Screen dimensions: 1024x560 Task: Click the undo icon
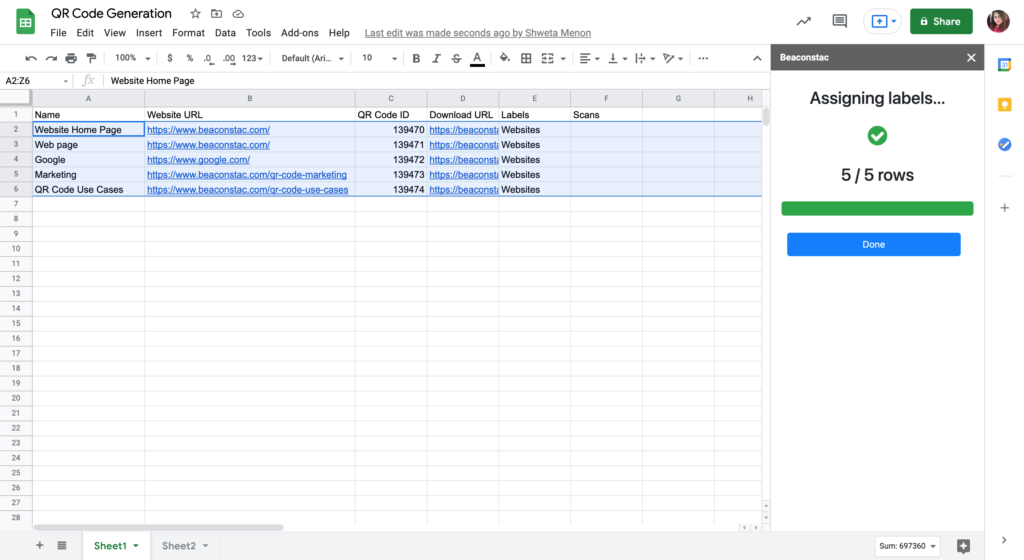click(31, 58)
